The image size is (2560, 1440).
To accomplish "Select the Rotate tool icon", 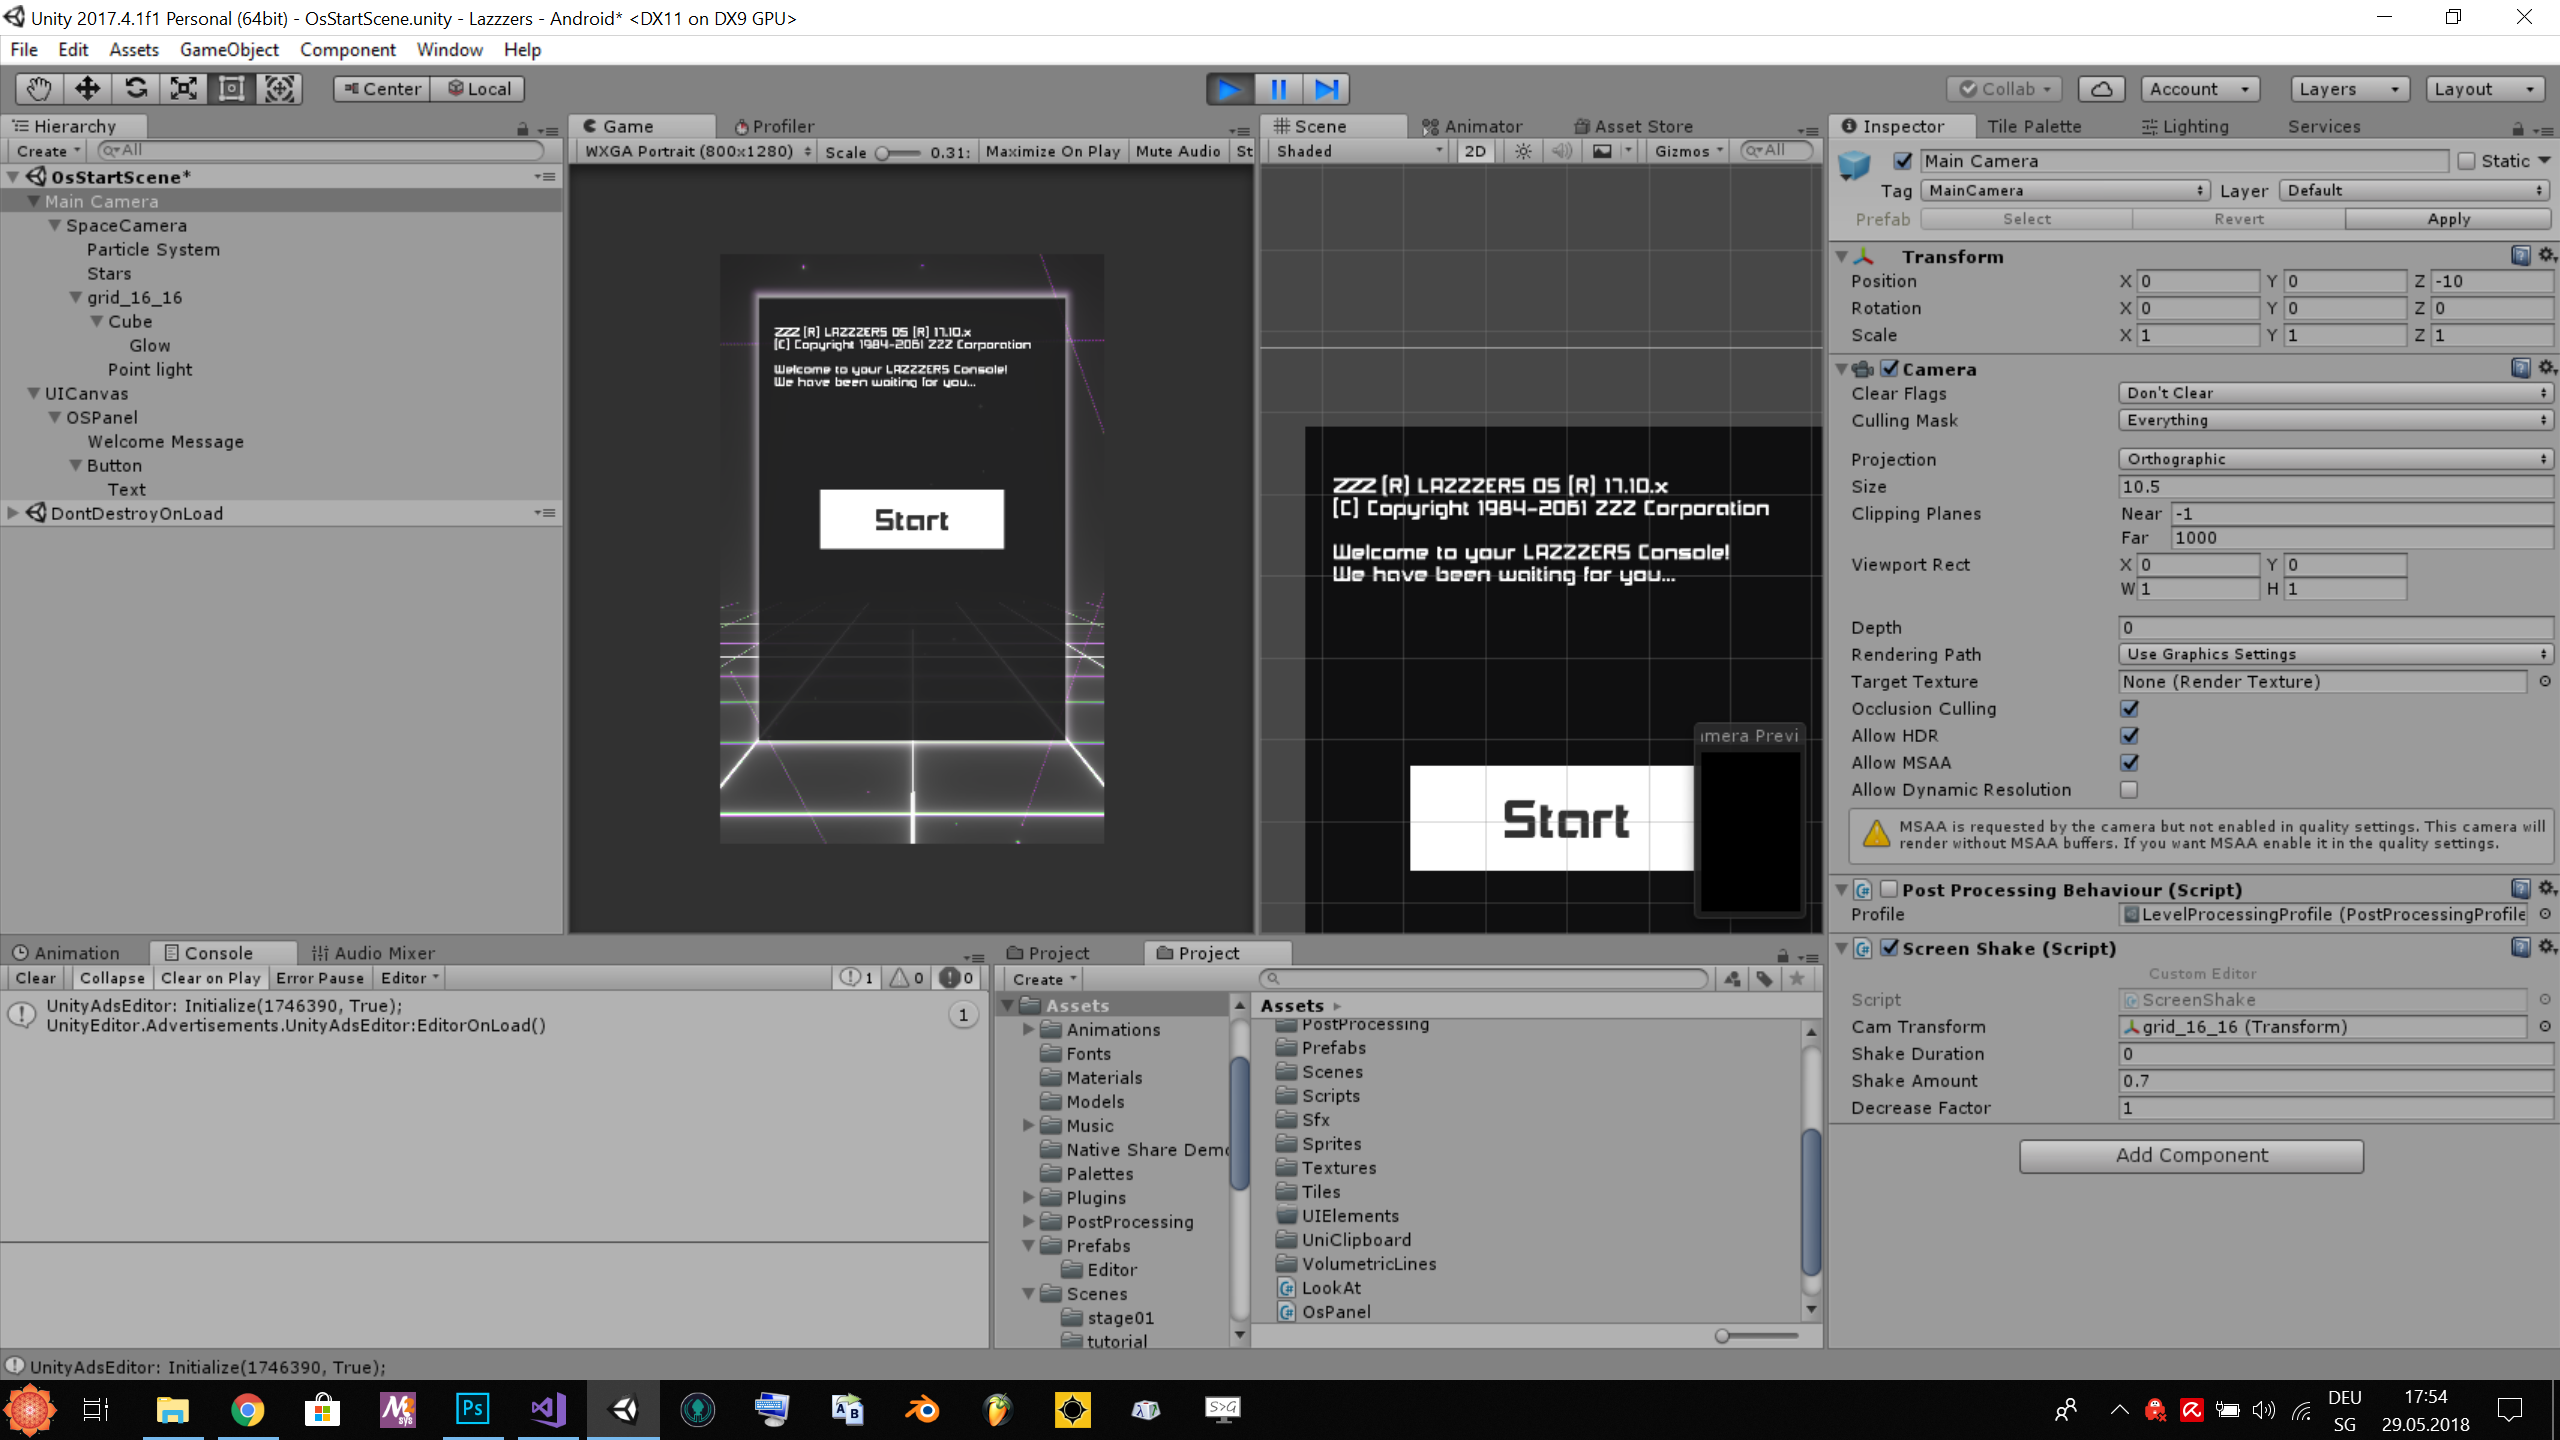I will click(x=136, y=89).
